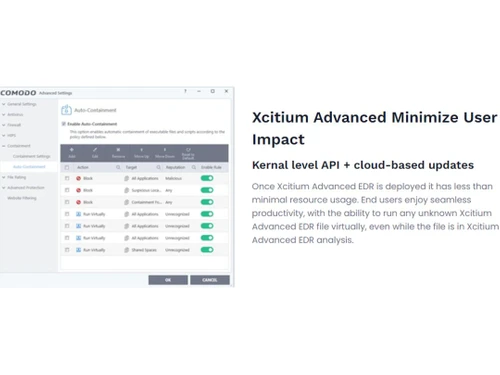Check the Shared Spaces rule row checkbox
This screenshot has height=375, width=500.
click(x=67, y=250)
